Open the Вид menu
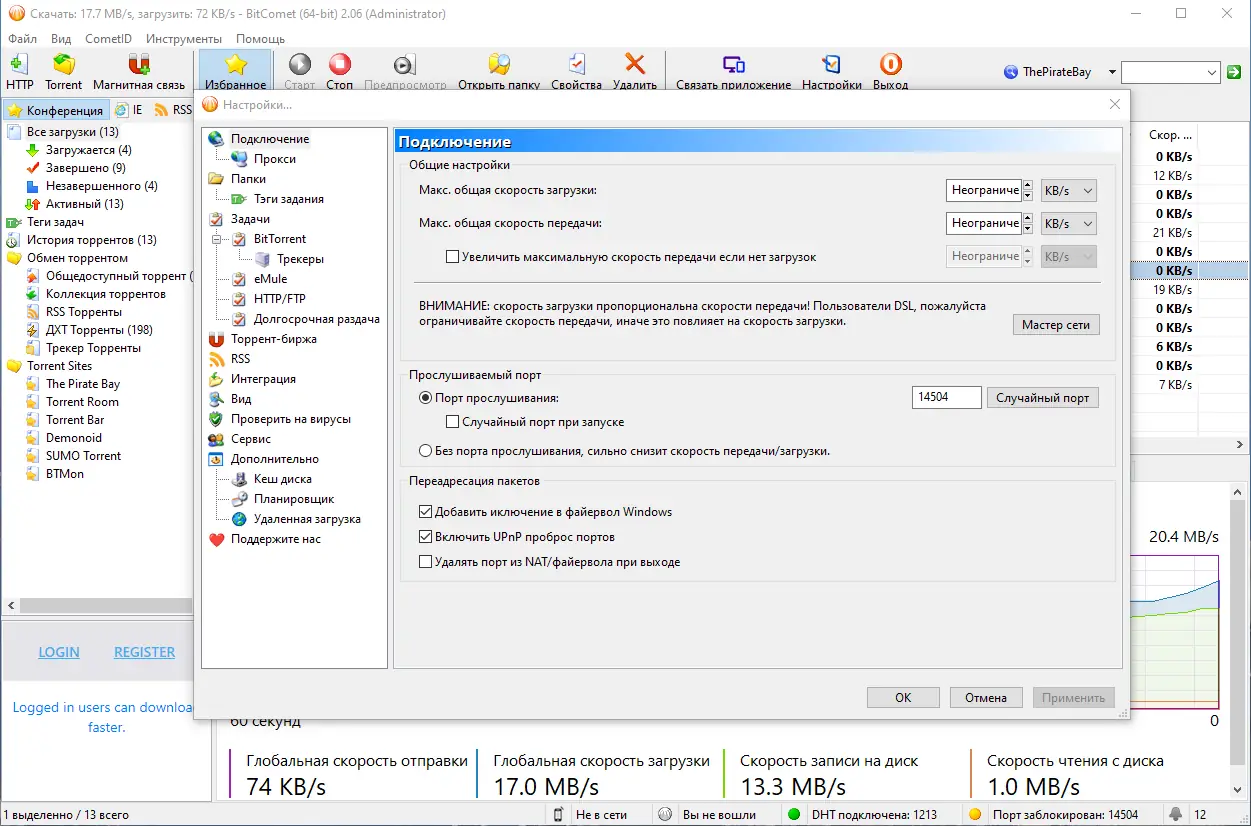The height and width of the screenshot is (826, 1251). click(x=61, y=39)
